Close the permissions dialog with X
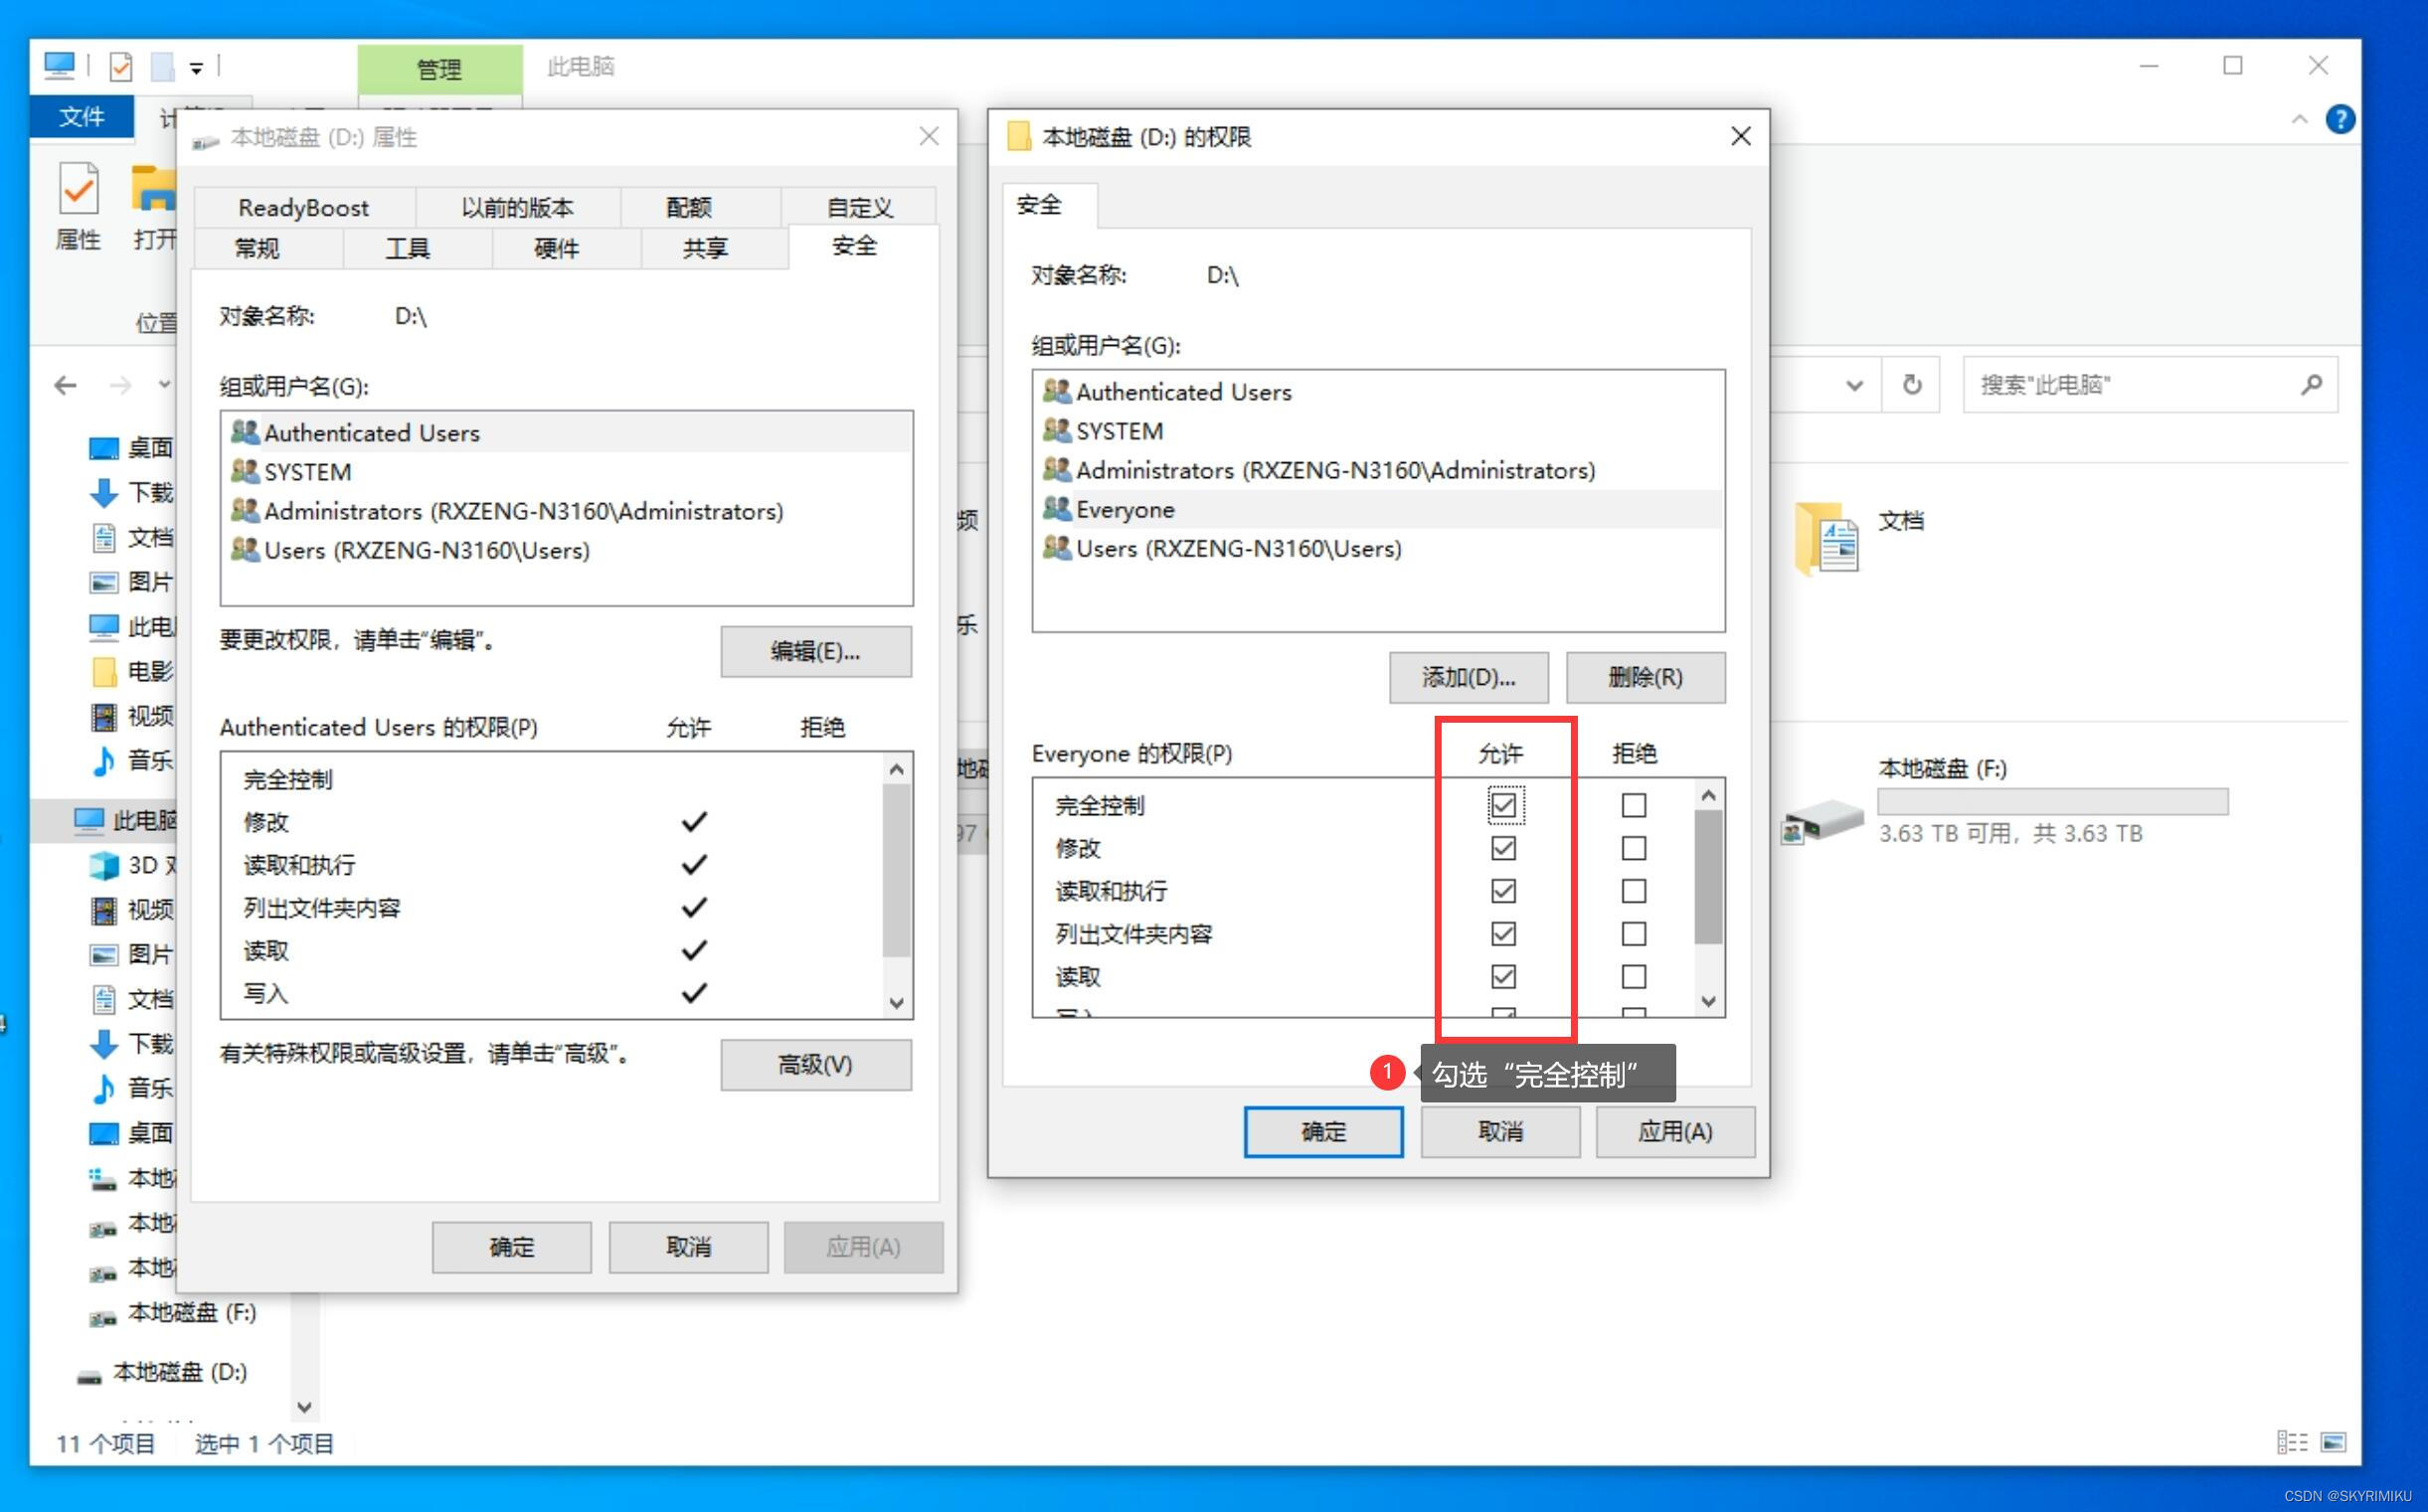This screenshot has height=1512, width=2428. [x=1740, y=136]
